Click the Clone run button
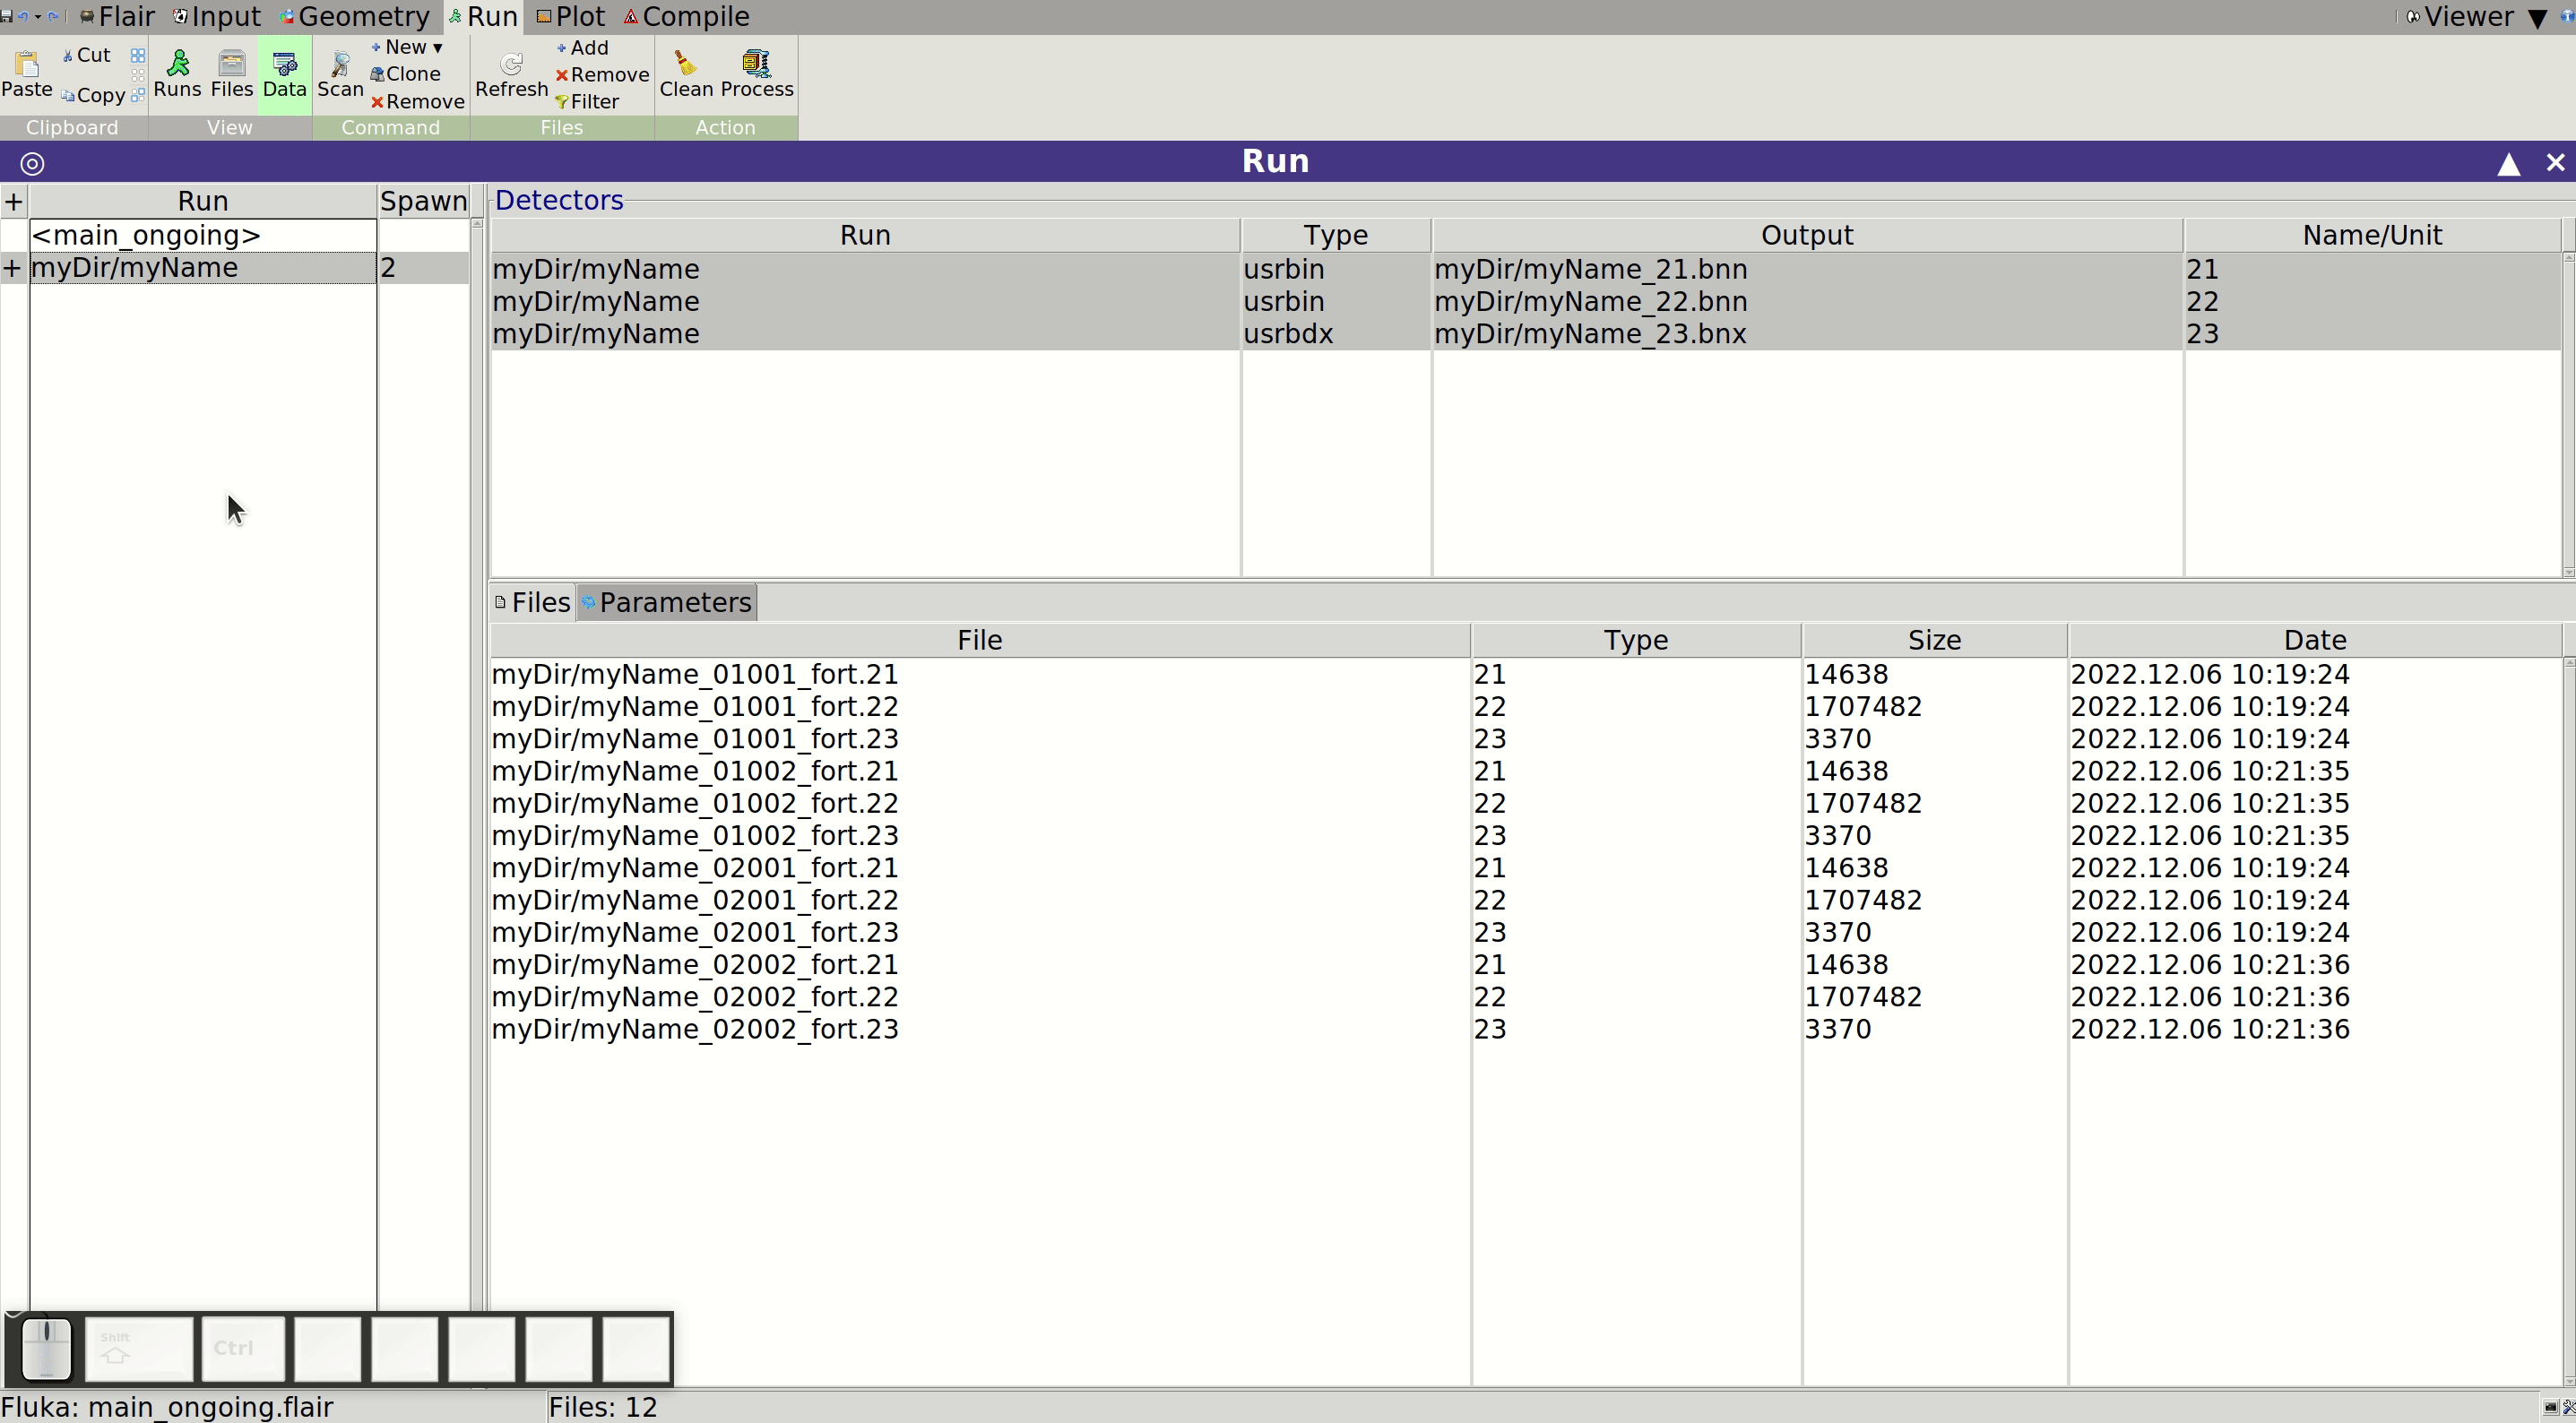The image size is (2576, 1423). click(406, 74)
